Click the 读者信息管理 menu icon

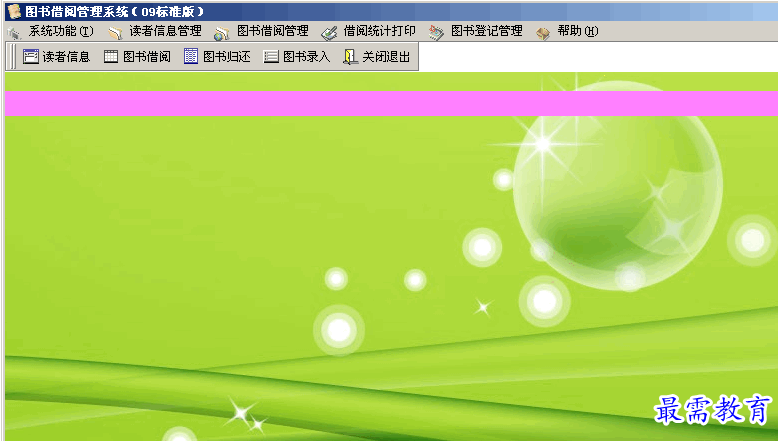coord(116,33)
